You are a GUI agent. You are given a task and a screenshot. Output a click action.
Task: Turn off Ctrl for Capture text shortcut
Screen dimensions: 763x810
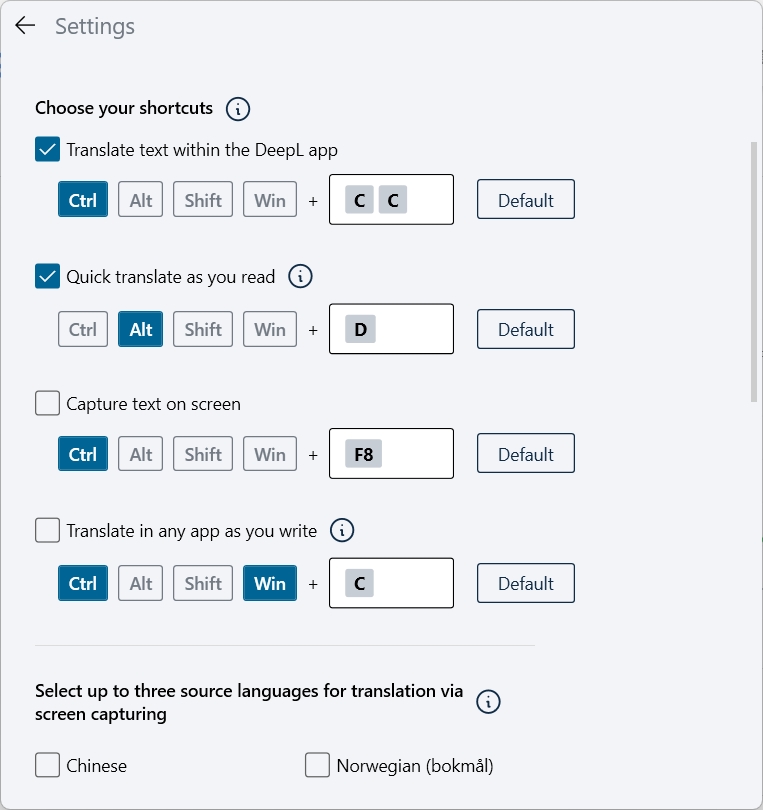(x=83, y=454)
